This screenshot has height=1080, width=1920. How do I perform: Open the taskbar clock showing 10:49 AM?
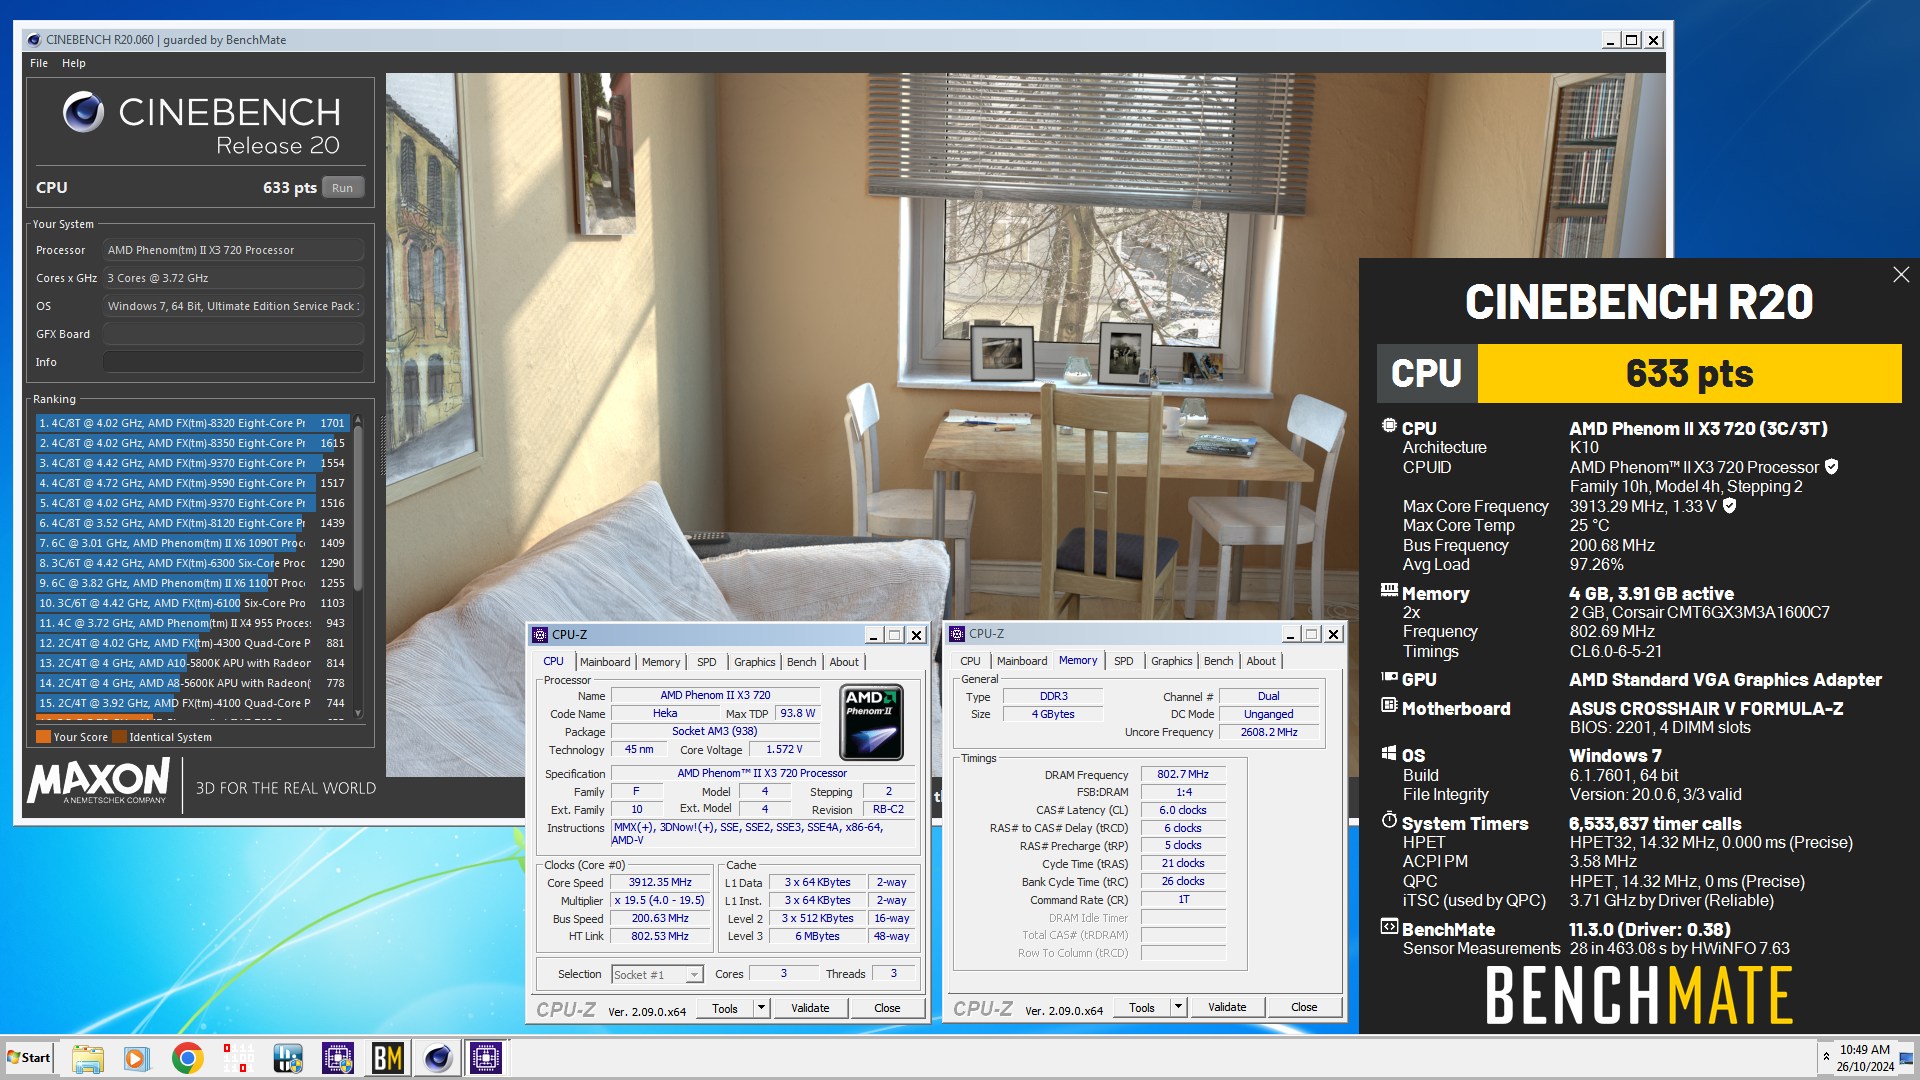coord(1865,1058)
